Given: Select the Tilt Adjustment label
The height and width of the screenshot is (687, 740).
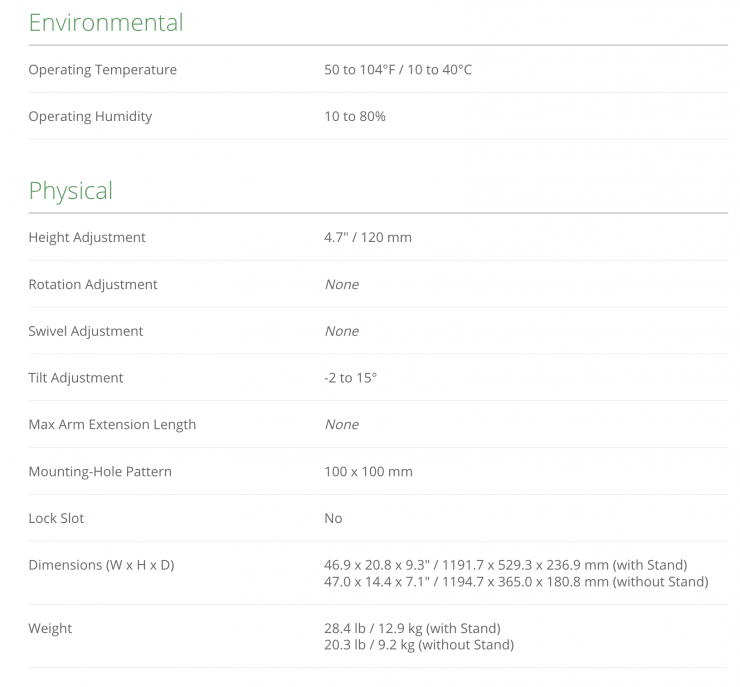Looking at the screenshot, I should click(x=76, y=378).
